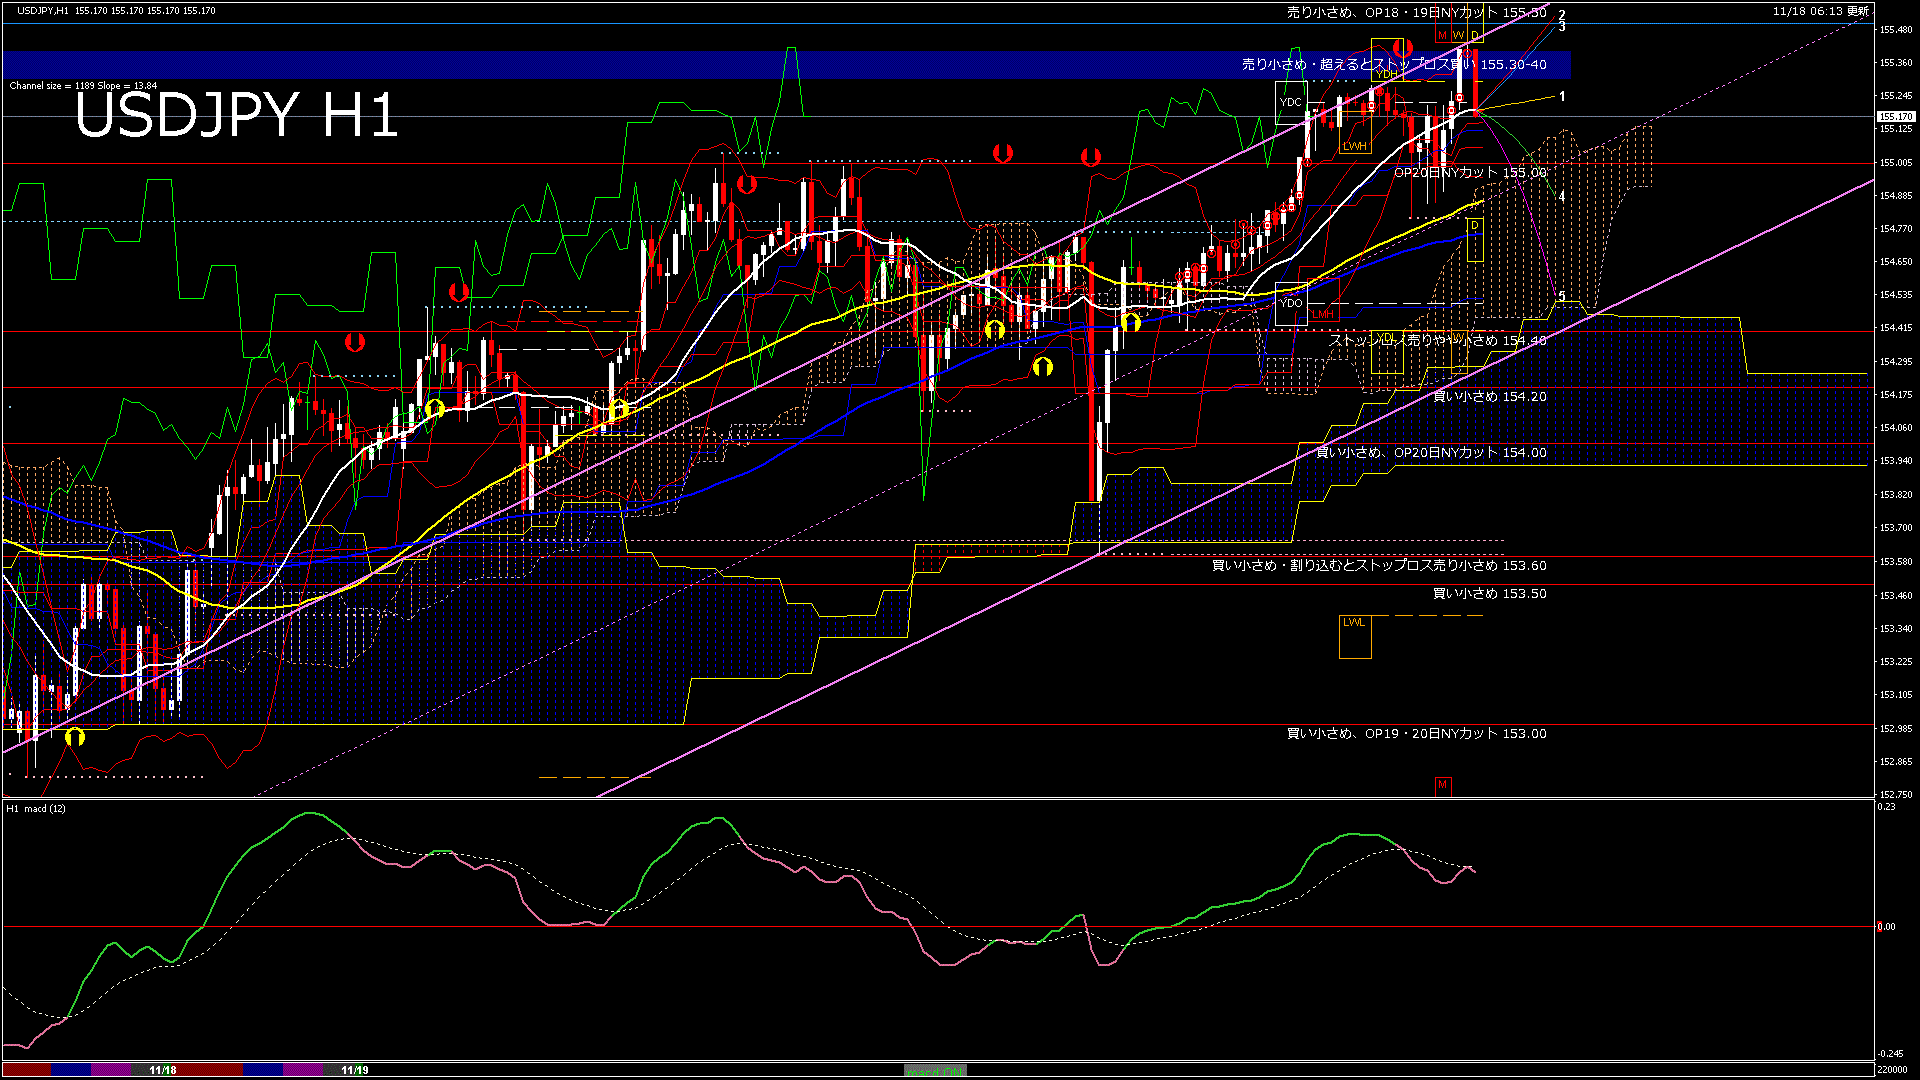1920x1080 pixels.
Task: Click the blue 155.30-40 resistance band
Action: (x=600, y=65)
